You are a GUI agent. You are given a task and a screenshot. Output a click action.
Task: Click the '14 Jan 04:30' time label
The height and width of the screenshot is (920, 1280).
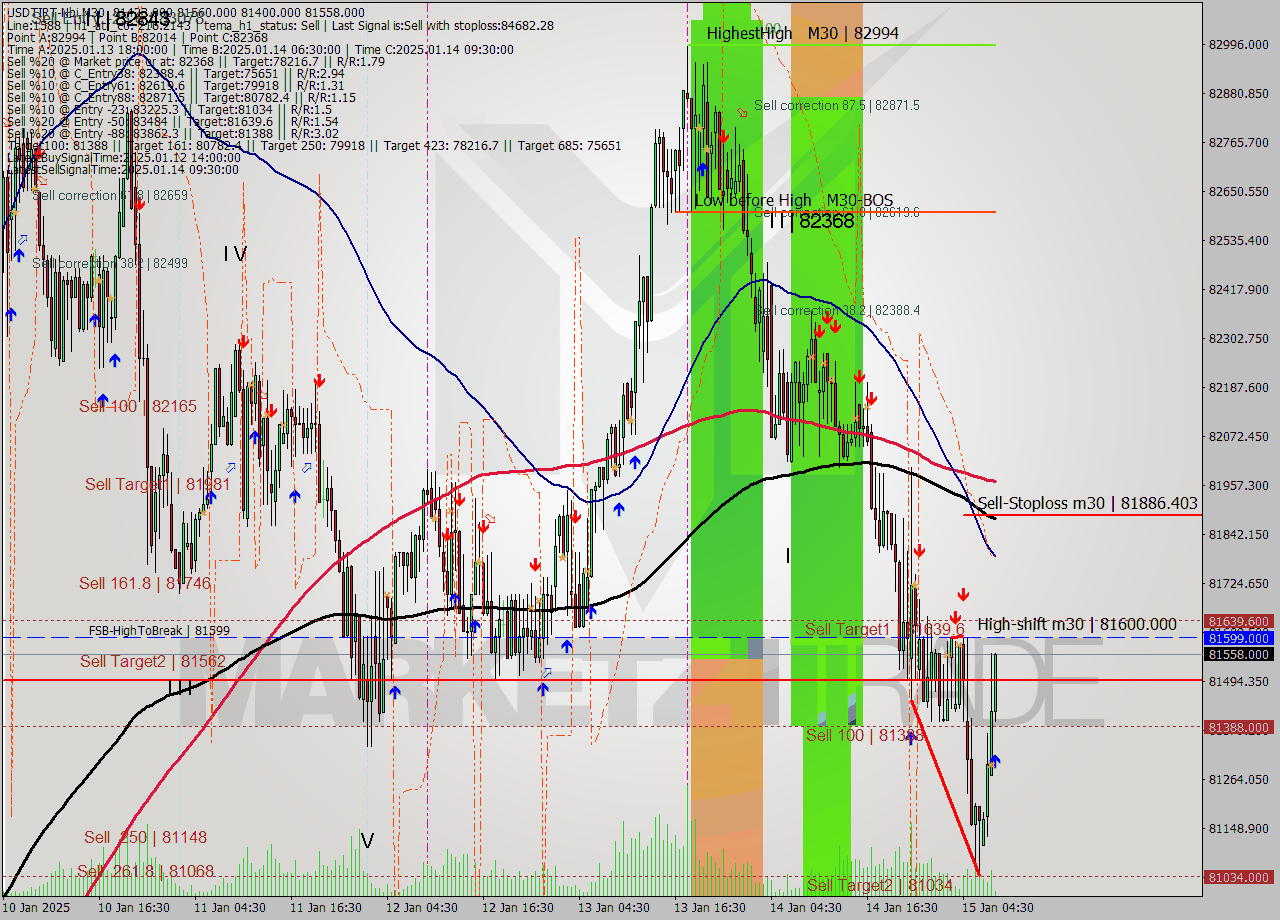pos(805,908)
